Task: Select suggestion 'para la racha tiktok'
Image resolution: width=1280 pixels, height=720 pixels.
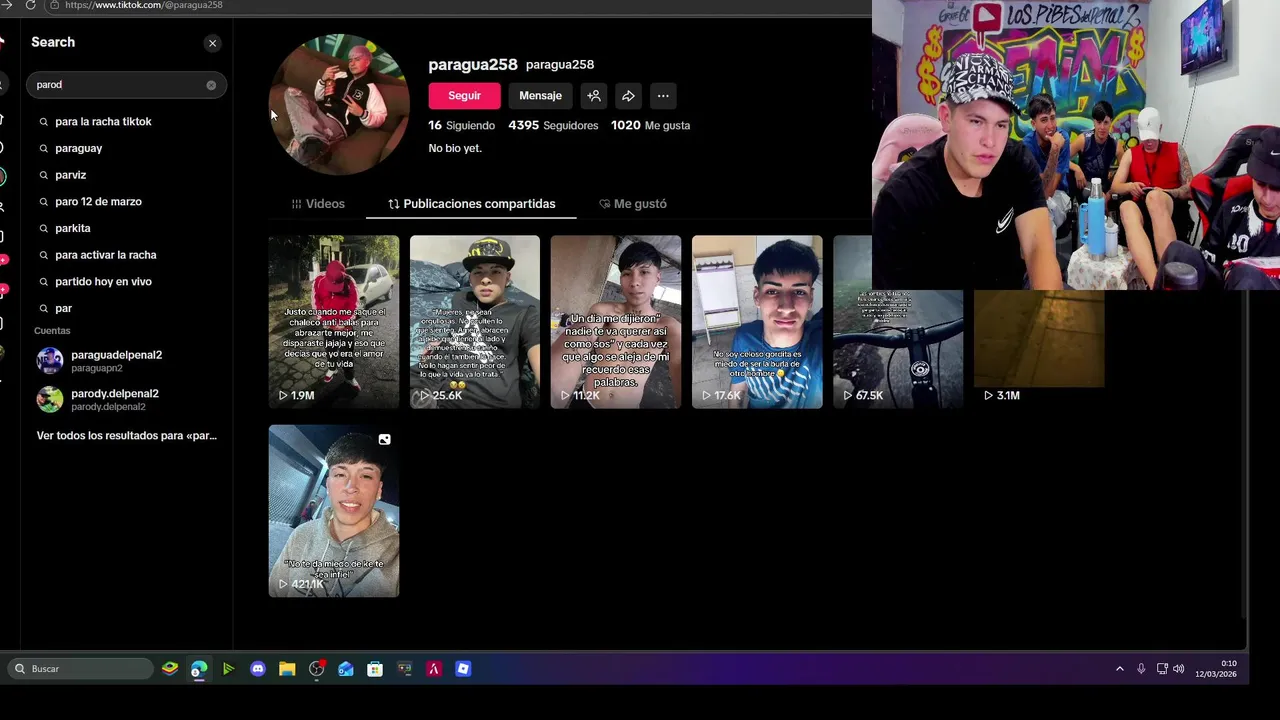Action: pos(103,121)
